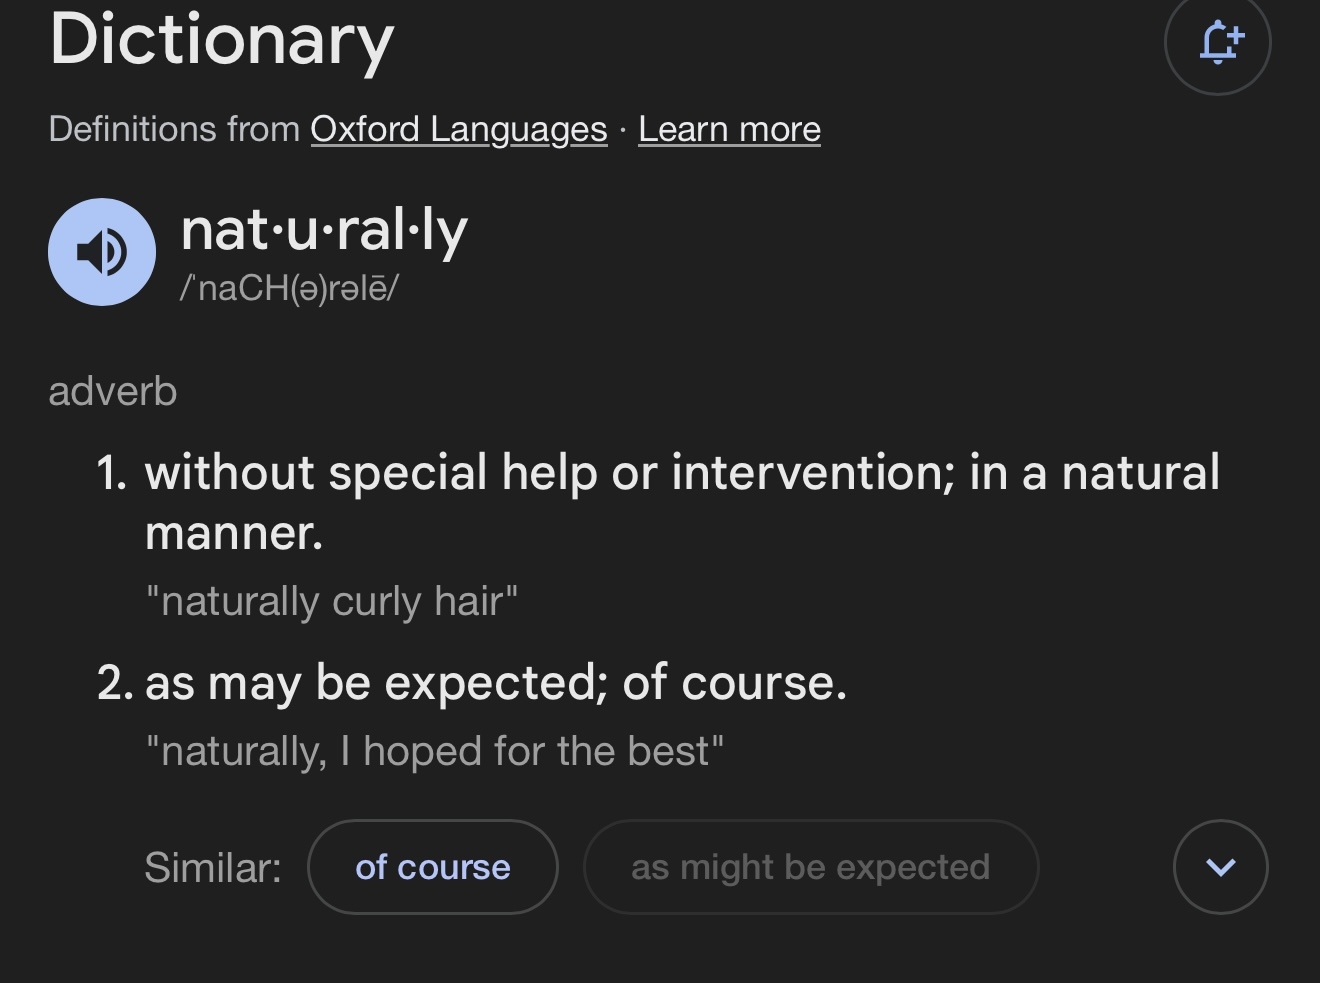Select the "as might be expected" chip
1320x983 pixels.
click(x=811, y=867)
